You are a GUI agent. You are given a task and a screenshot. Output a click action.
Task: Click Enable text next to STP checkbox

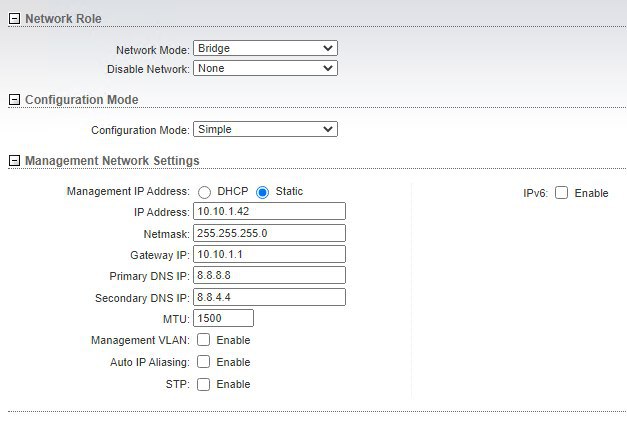coord(233,384)
